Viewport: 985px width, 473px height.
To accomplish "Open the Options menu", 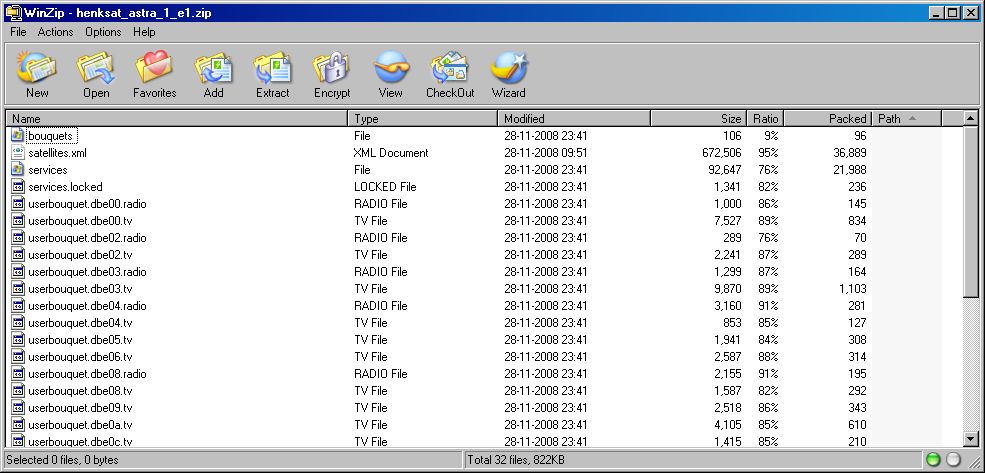I will coord(103,32).
